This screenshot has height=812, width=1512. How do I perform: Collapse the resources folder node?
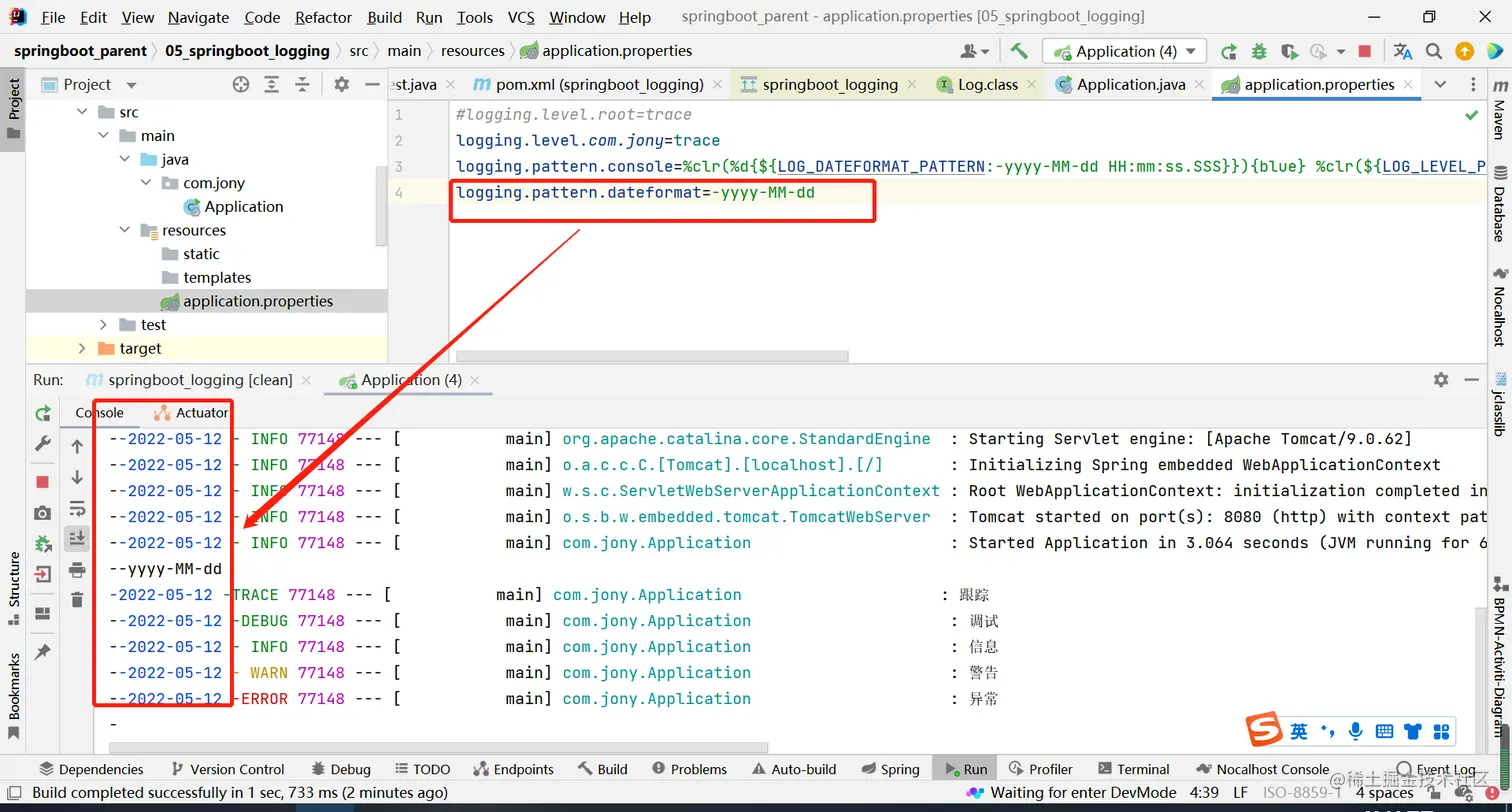point(125,230)
